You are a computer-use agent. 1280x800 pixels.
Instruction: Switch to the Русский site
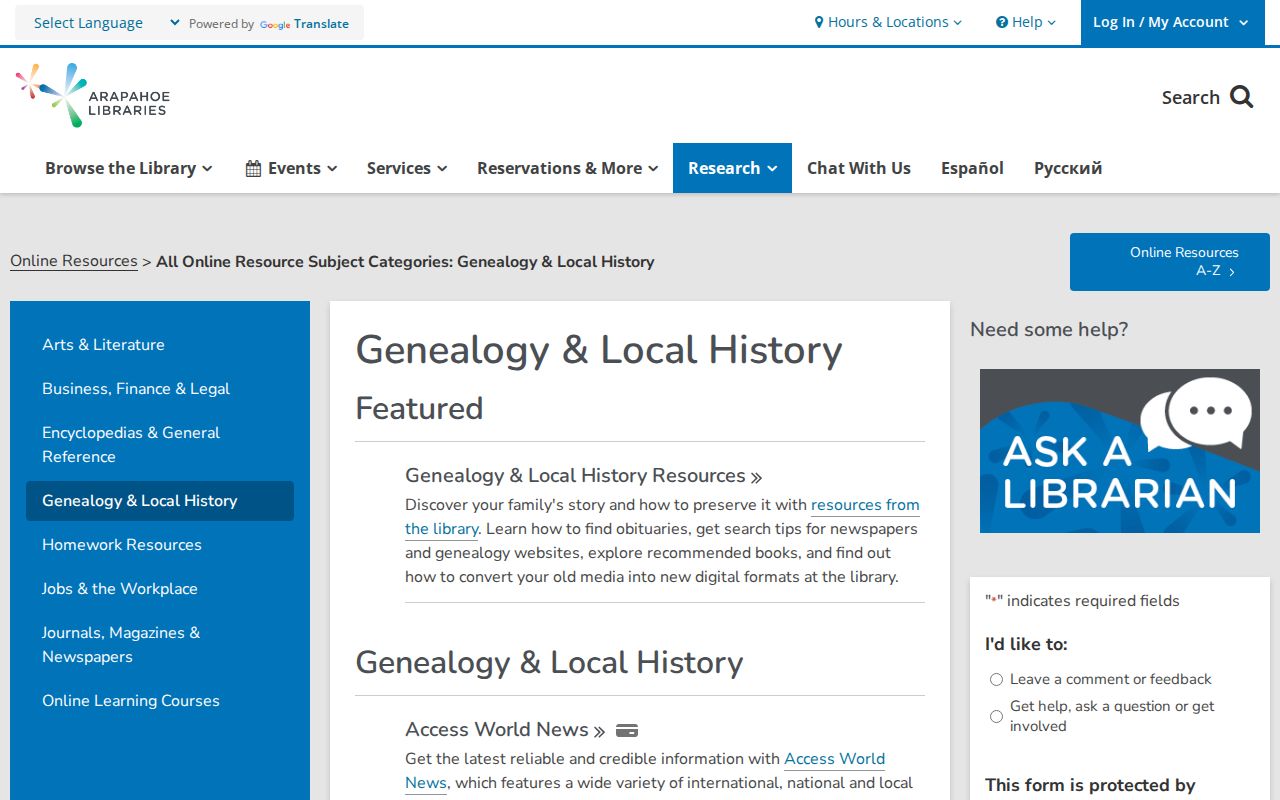[x=1068, y=168]
